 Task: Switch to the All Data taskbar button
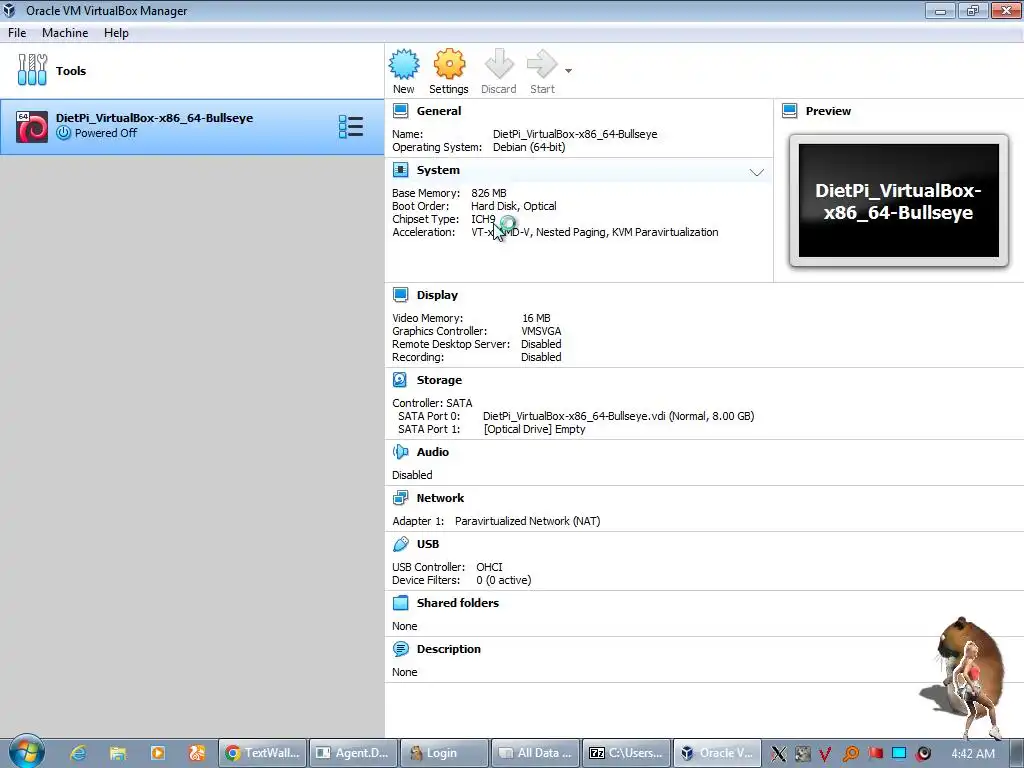[x=535, y=753]
